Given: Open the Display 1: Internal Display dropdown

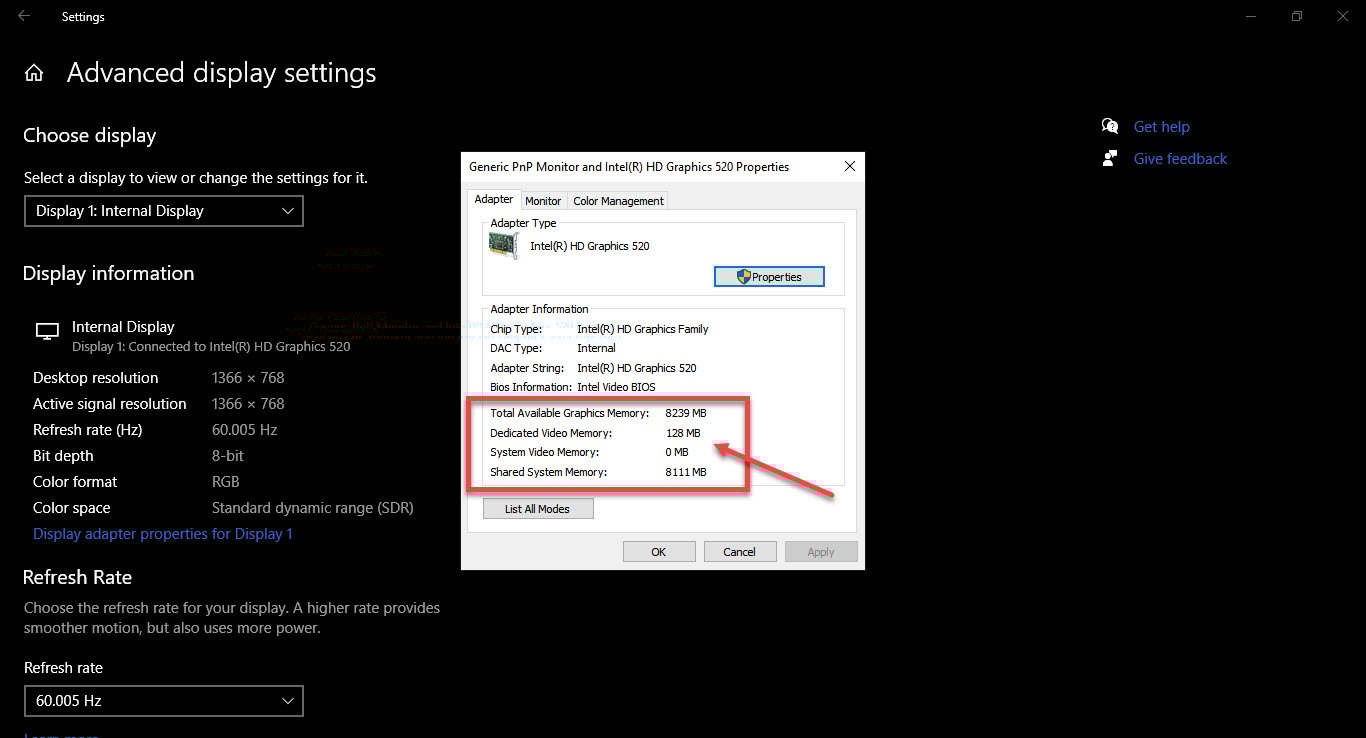Looking at the screenshot, I should [x=163, y=211].
